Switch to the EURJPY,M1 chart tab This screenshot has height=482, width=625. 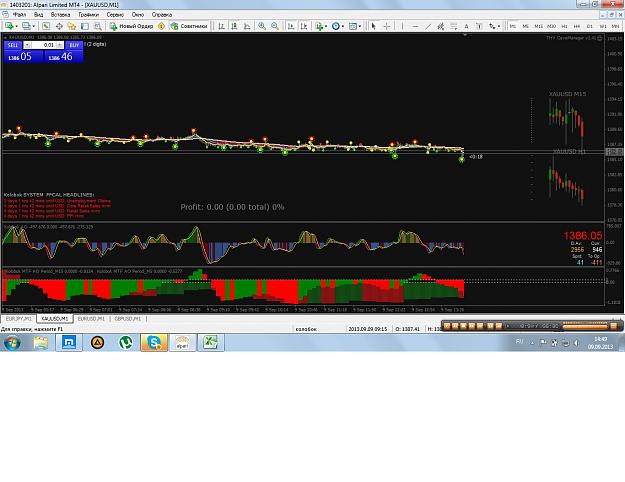click(x=18, y=319)
